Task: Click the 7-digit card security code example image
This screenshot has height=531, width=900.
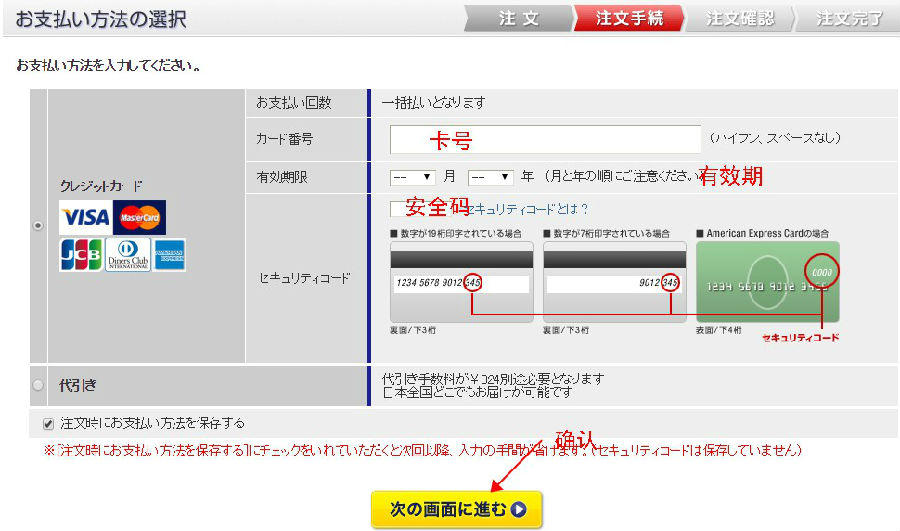Action: click(614, 281)
